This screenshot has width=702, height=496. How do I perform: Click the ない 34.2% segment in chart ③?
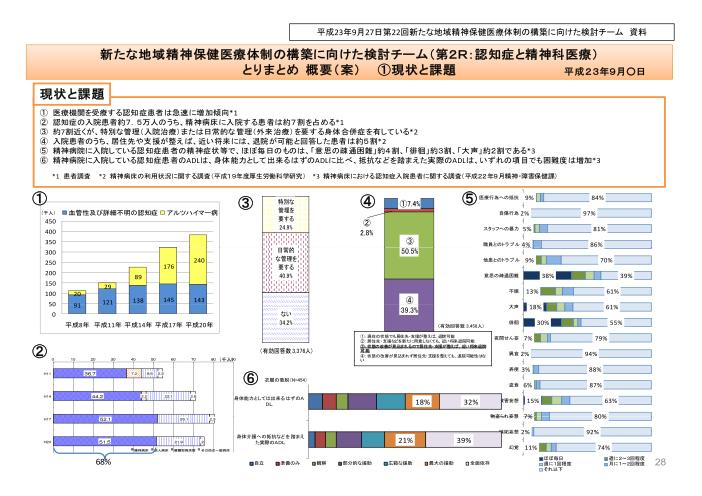pyautogui.click(x=286, y=317)
